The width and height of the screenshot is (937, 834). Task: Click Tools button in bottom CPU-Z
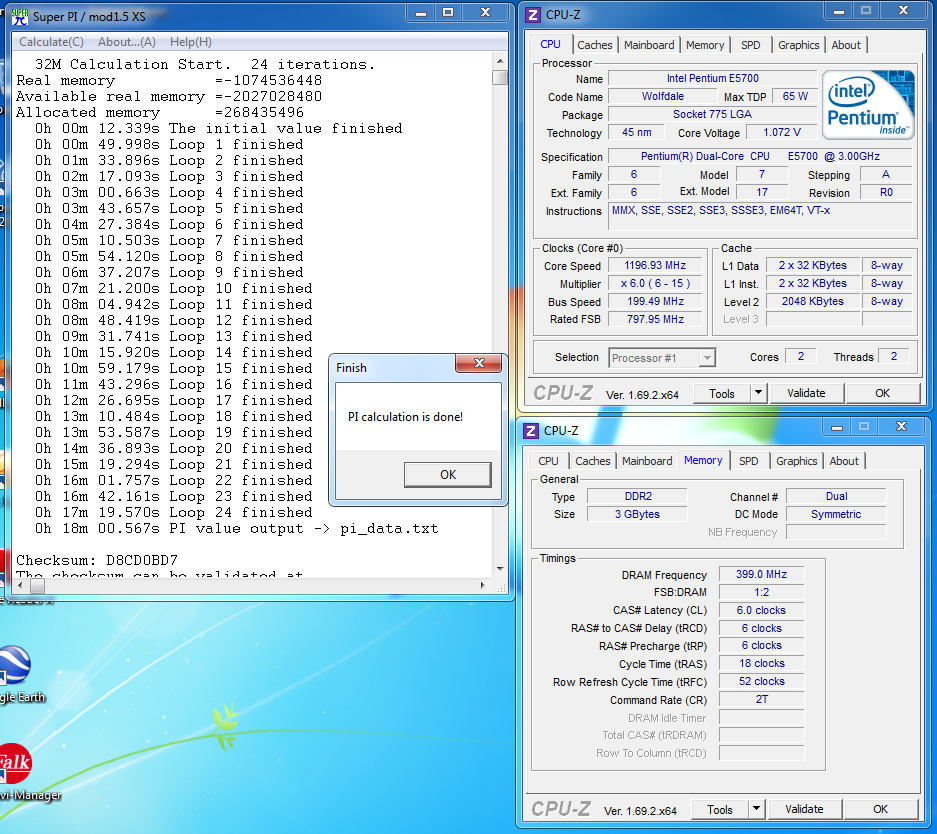(719, 810)
